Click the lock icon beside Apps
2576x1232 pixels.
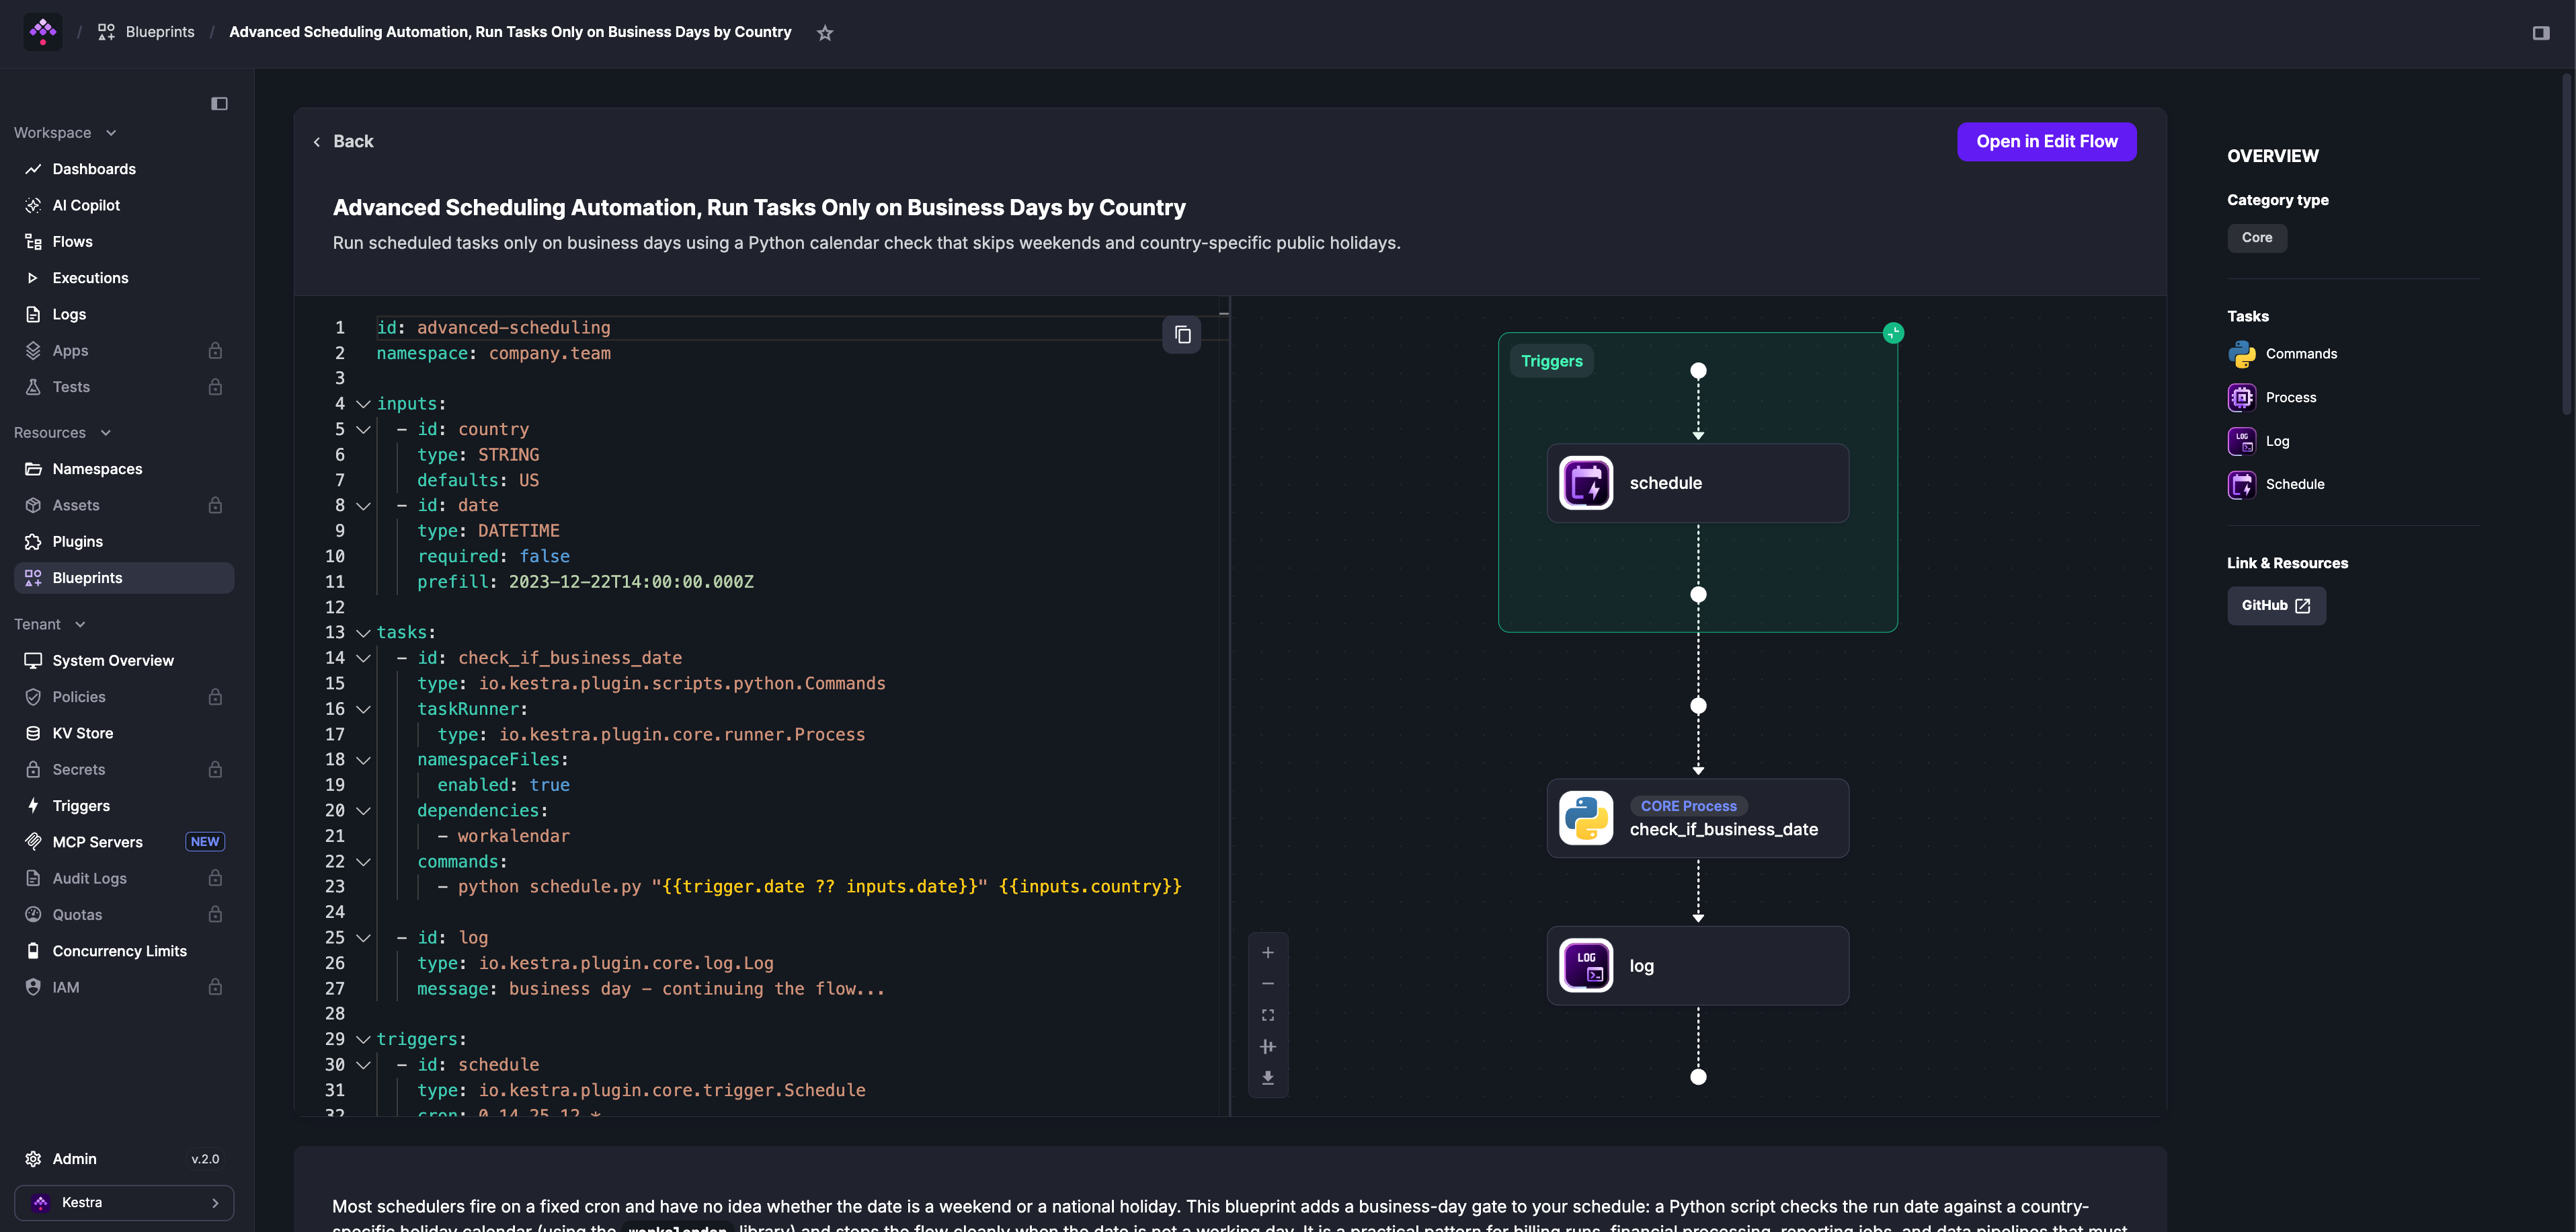pyautogui.click(x=215, y=351)
